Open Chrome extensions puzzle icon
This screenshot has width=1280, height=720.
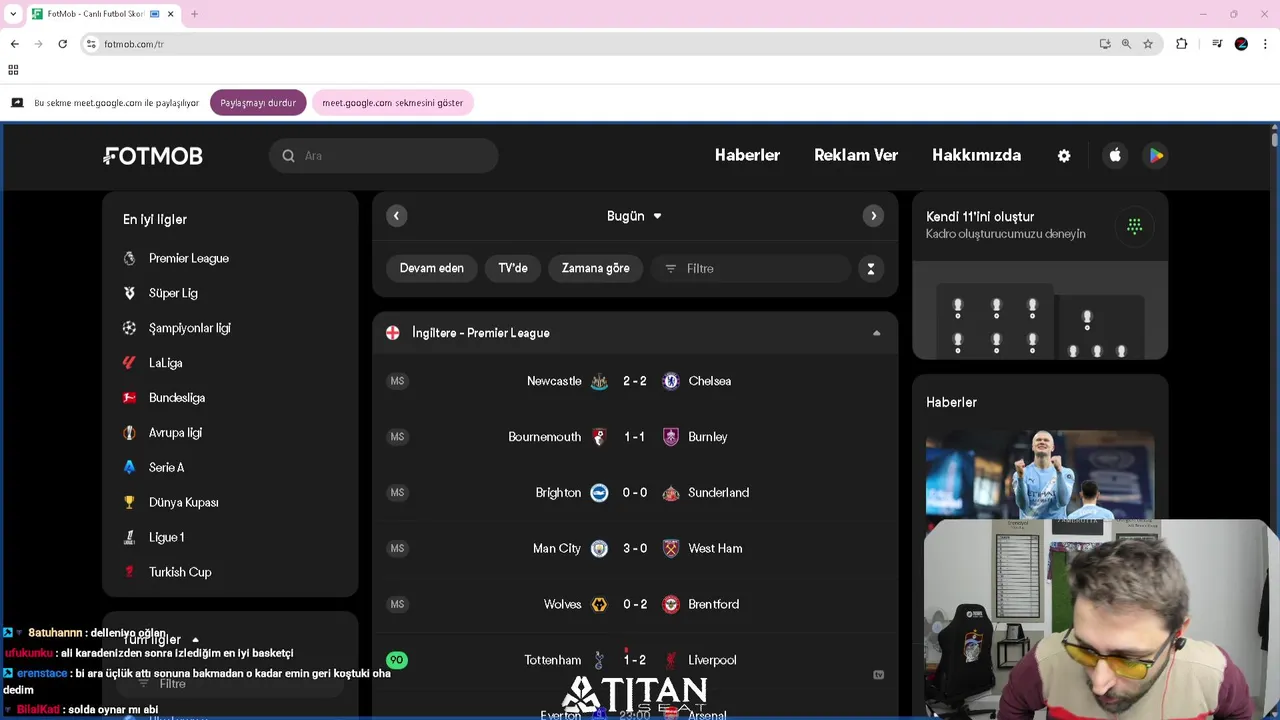point(1182,44)
